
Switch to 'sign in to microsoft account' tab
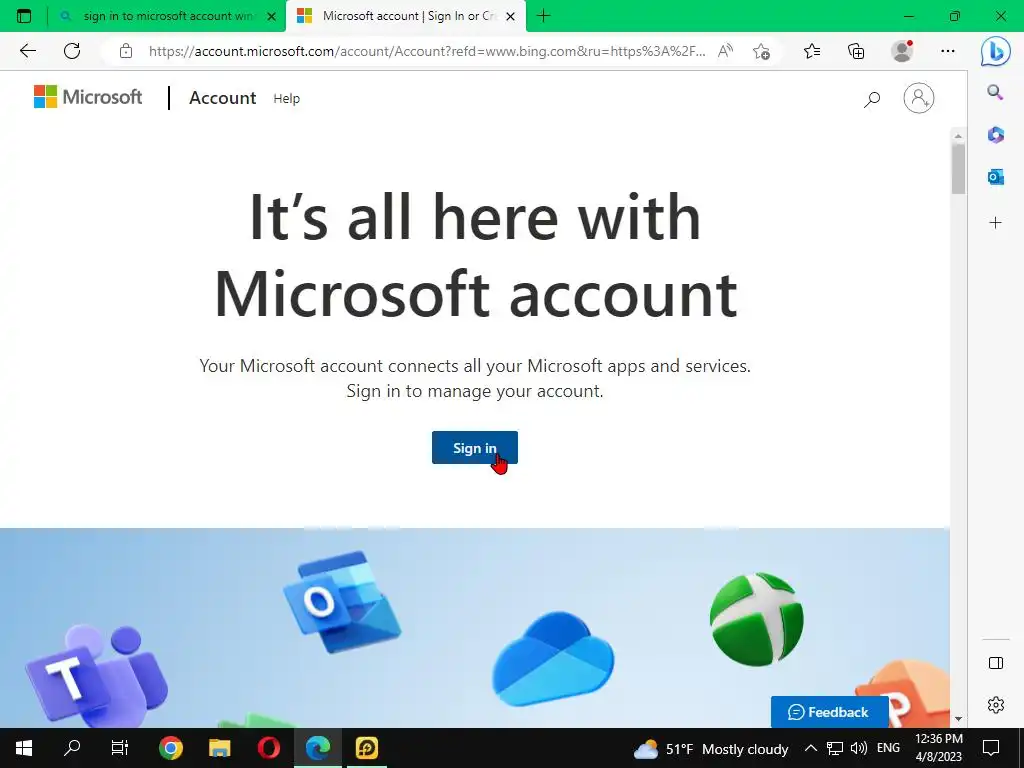(167, 16)
